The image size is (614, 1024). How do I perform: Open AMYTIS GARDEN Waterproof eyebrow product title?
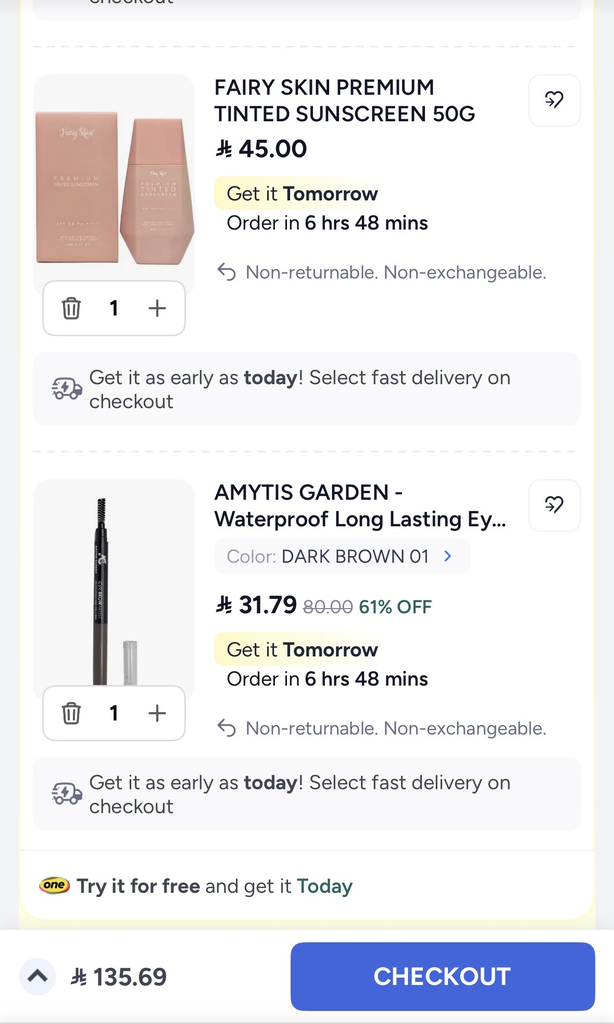[x=360, y=506]
